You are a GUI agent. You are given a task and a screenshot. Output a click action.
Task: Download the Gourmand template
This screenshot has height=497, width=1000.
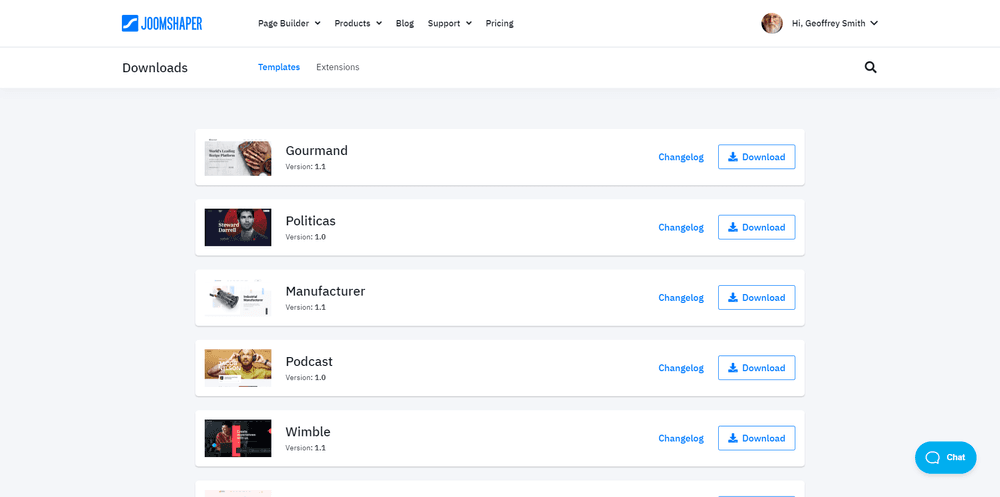point(756,157)
